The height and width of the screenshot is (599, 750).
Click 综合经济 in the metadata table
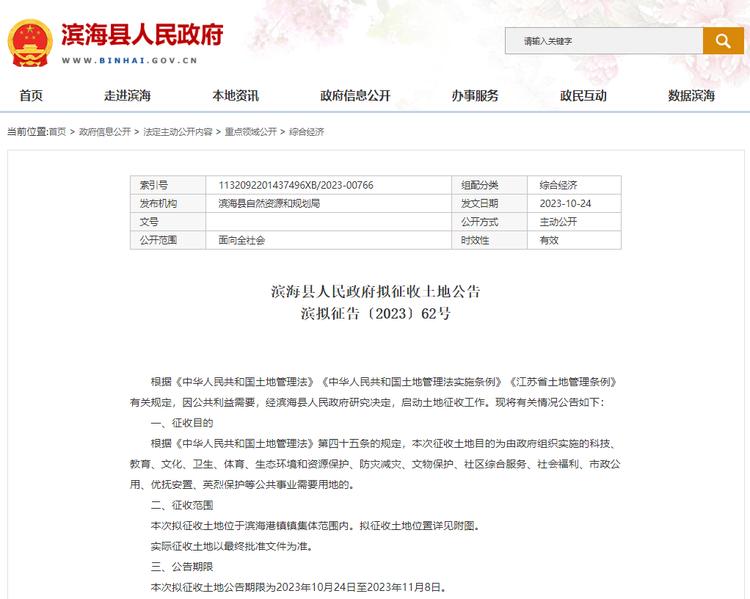(558, 185)
